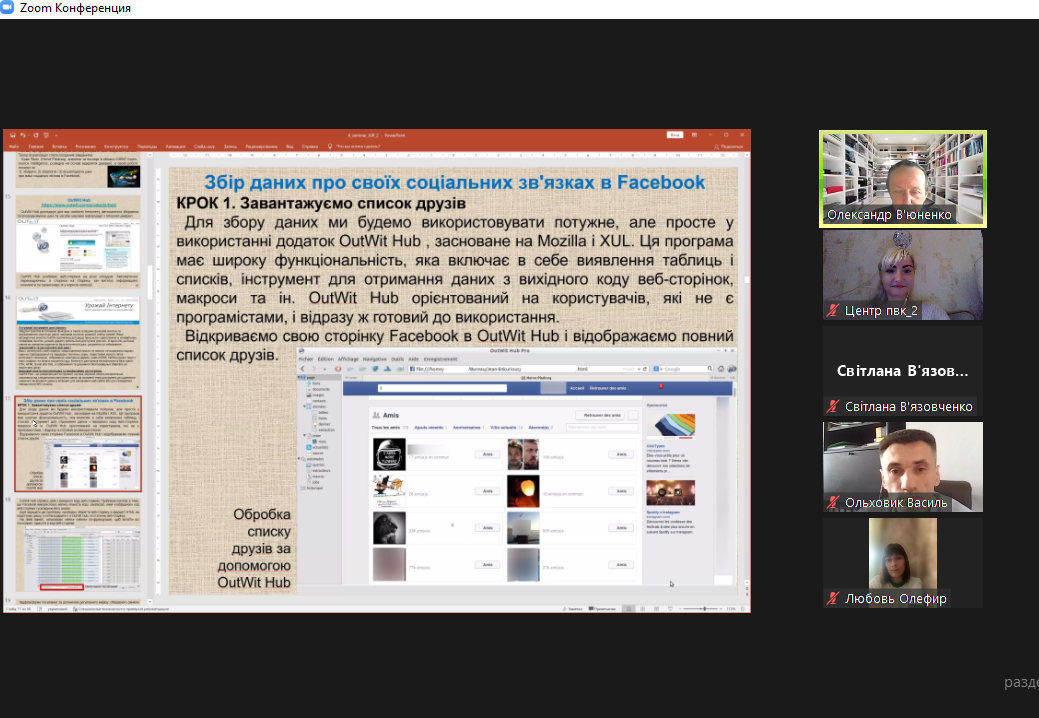Viewport: 1039px width, 718px height.
Task: Click the Undo arrow in PowerPoint toolbar
Action: pyautogui.click(x=23, y=135)
